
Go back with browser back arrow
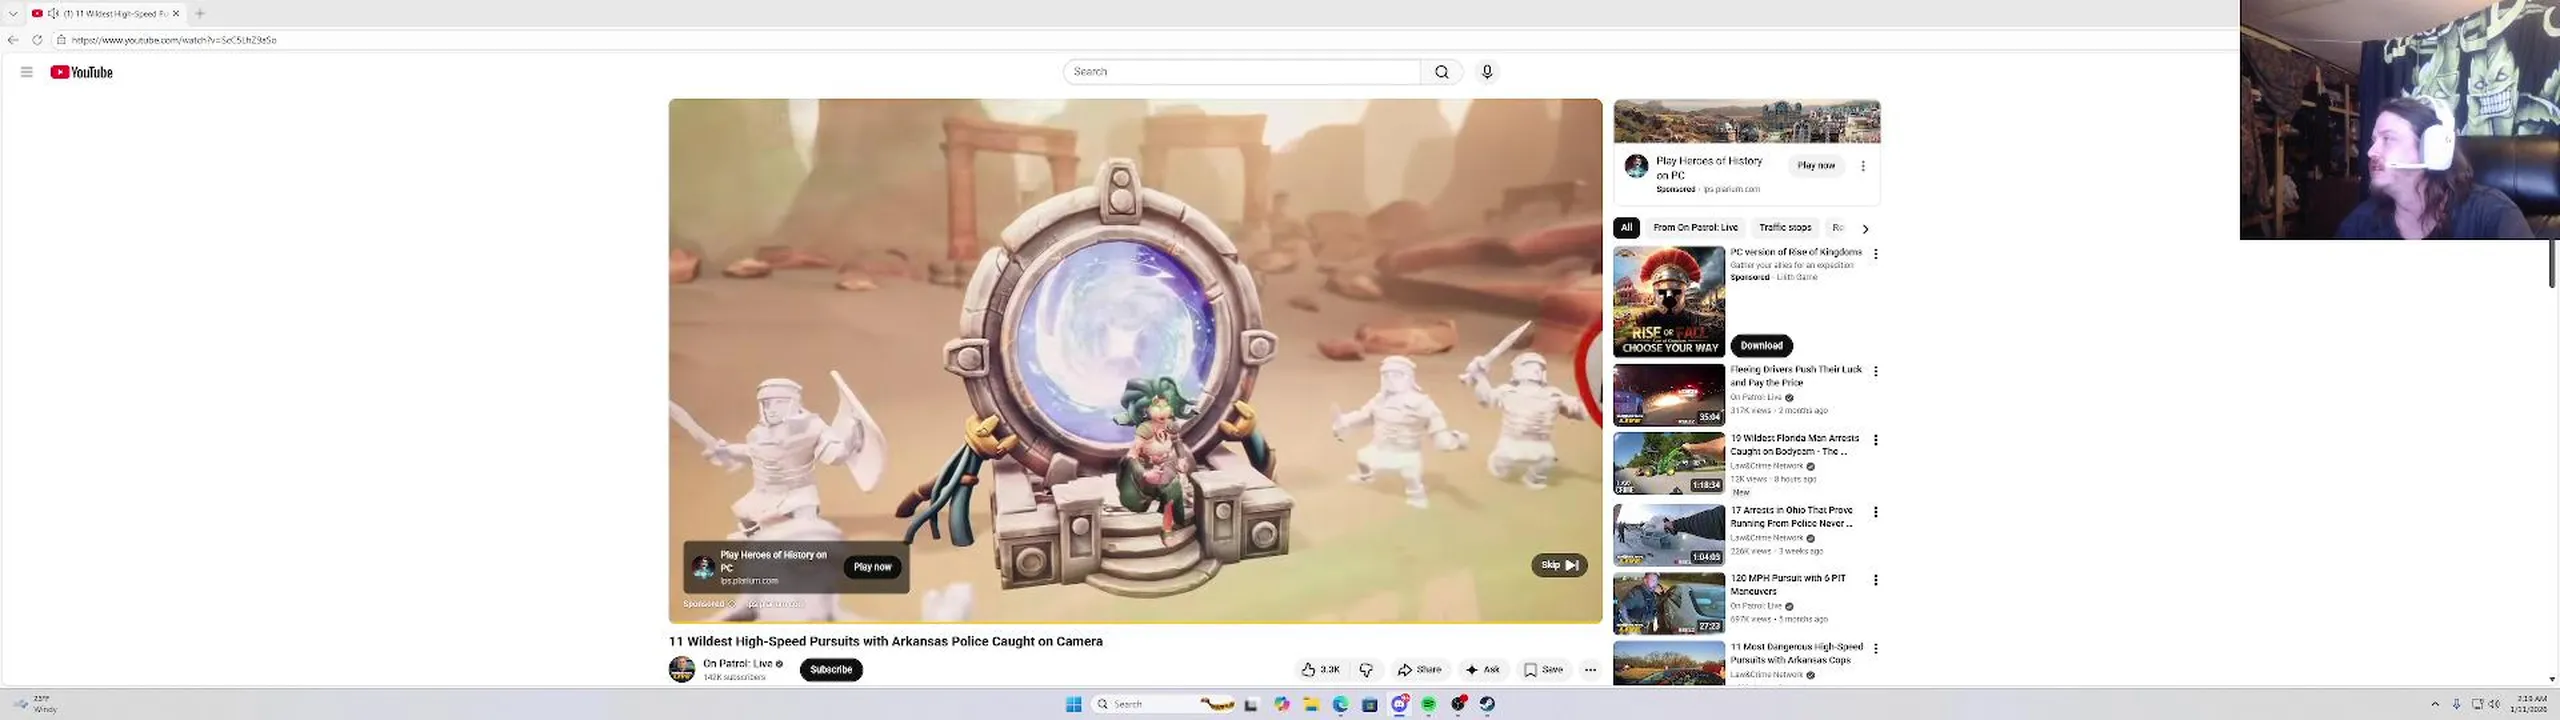click(x=13, y=40)
